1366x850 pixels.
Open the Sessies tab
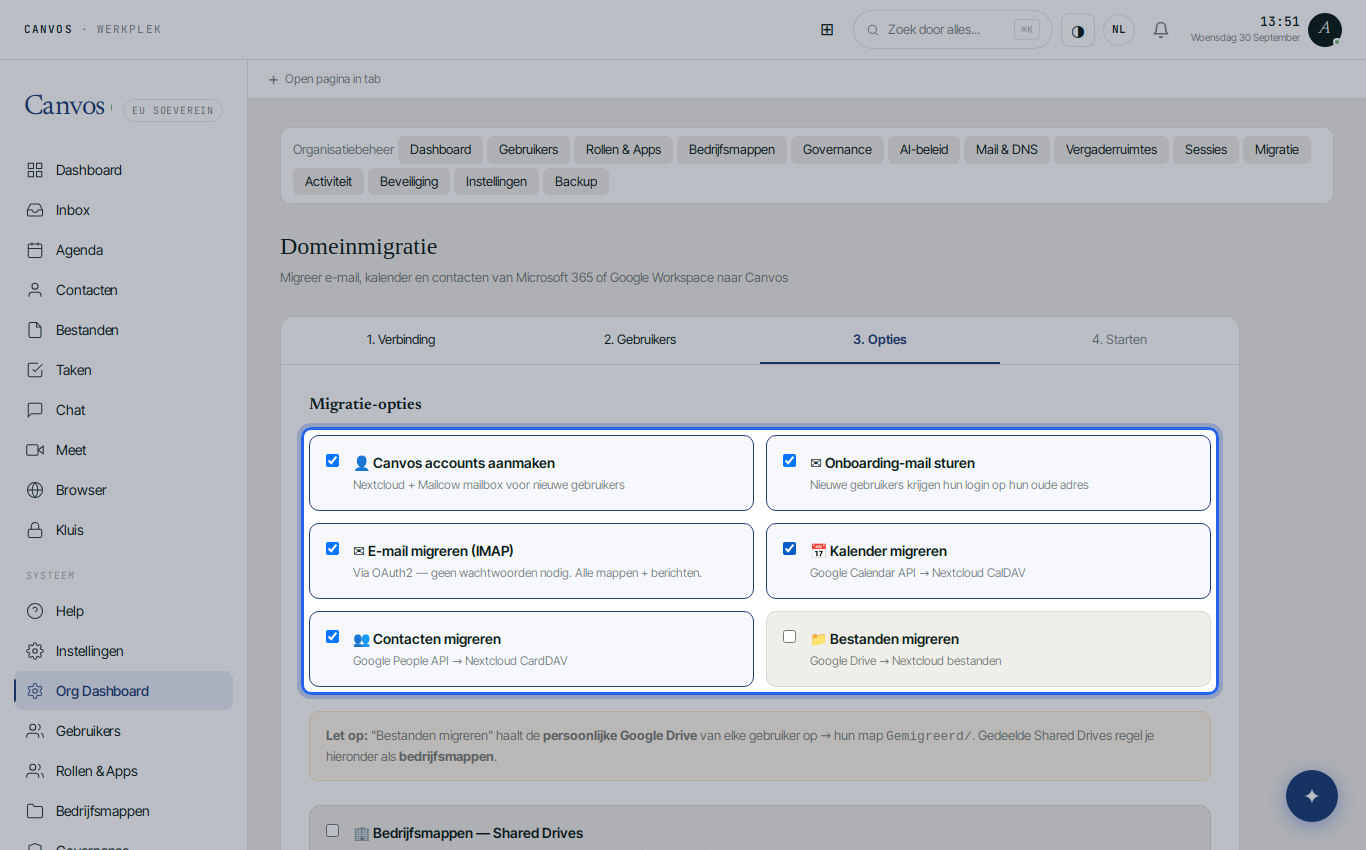1206,150
